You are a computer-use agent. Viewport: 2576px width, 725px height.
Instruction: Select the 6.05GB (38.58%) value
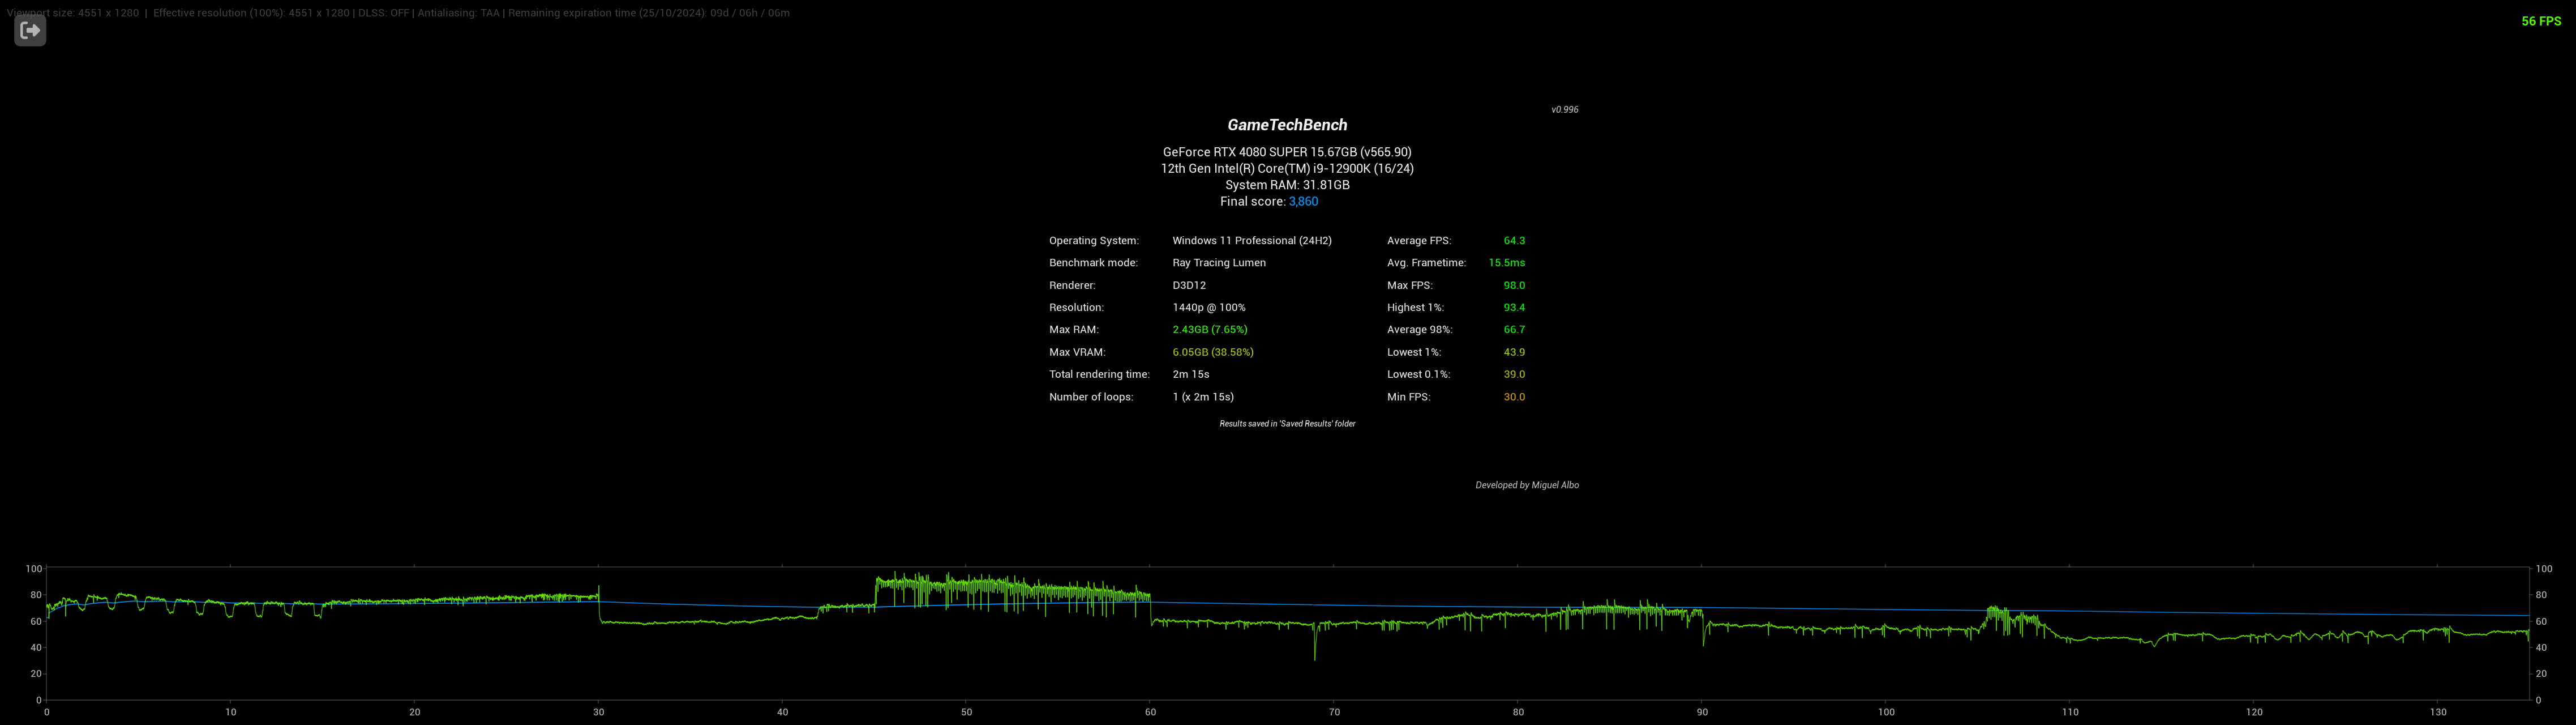1213,353
